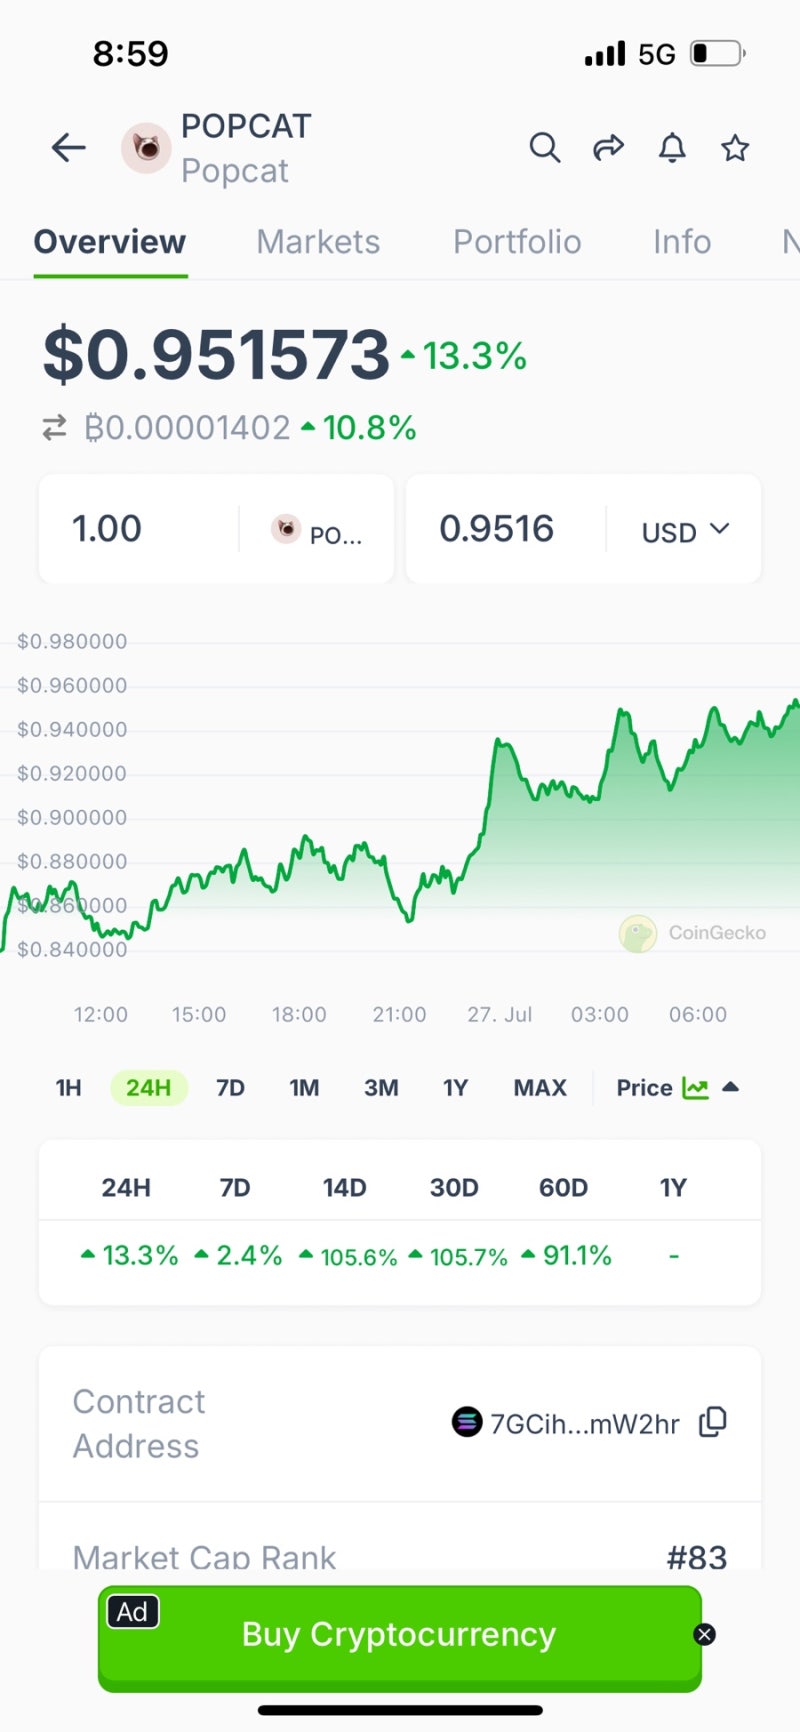800x1732 pixels.
Task: Tap the 1.00 amount input field
Action: [107, 528]
